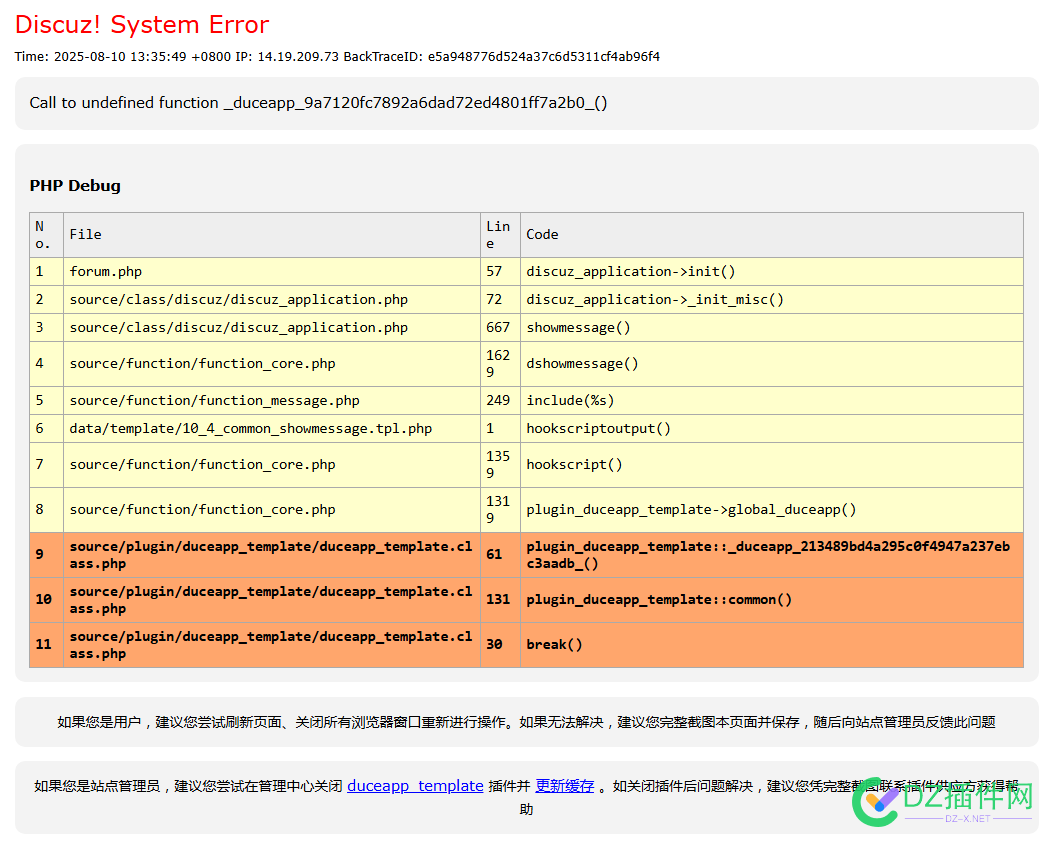
Task: Click plugin_duceapp_template->global_duceapp() code cell
Action: (772, 510)
